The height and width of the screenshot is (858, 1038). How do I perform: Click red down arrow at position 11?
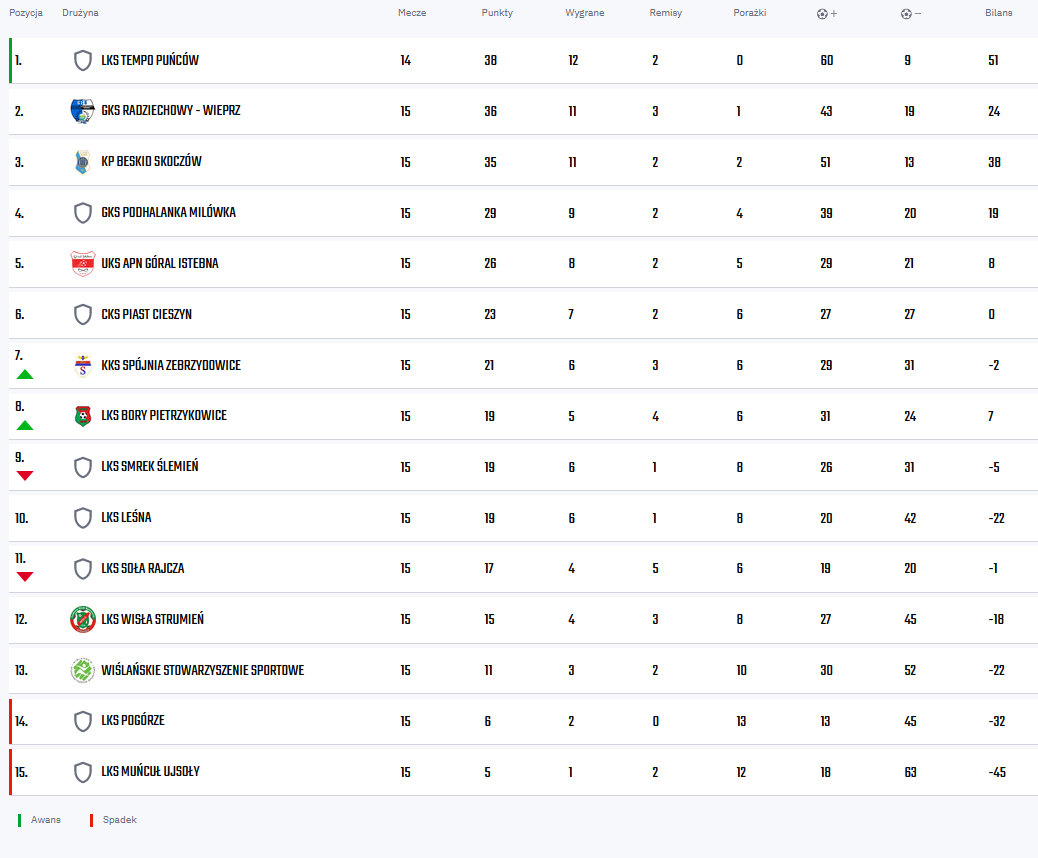(25, 576)
